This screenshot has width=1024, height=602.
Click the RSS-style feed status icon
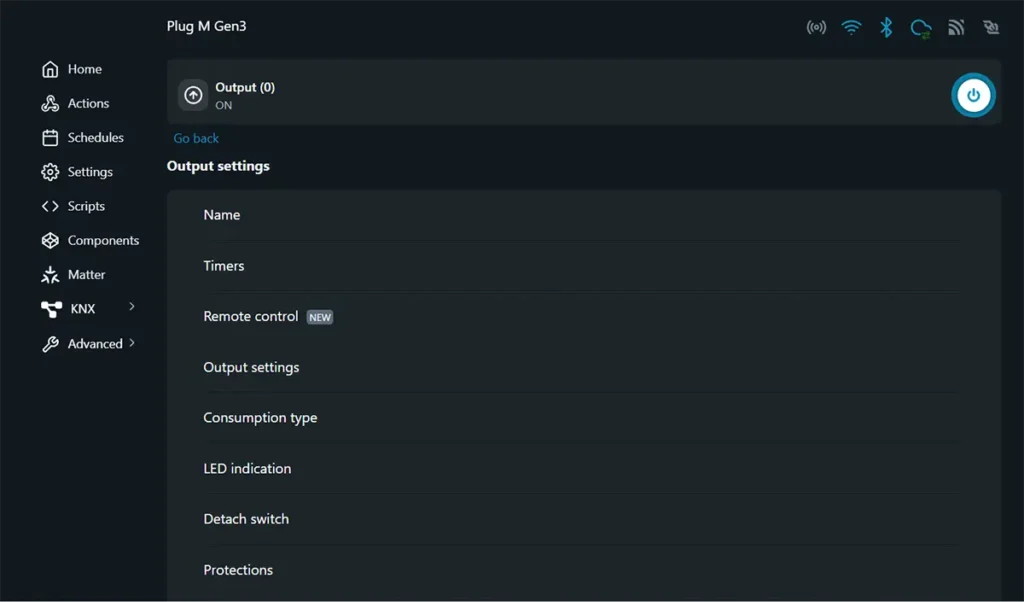[956, 27]
